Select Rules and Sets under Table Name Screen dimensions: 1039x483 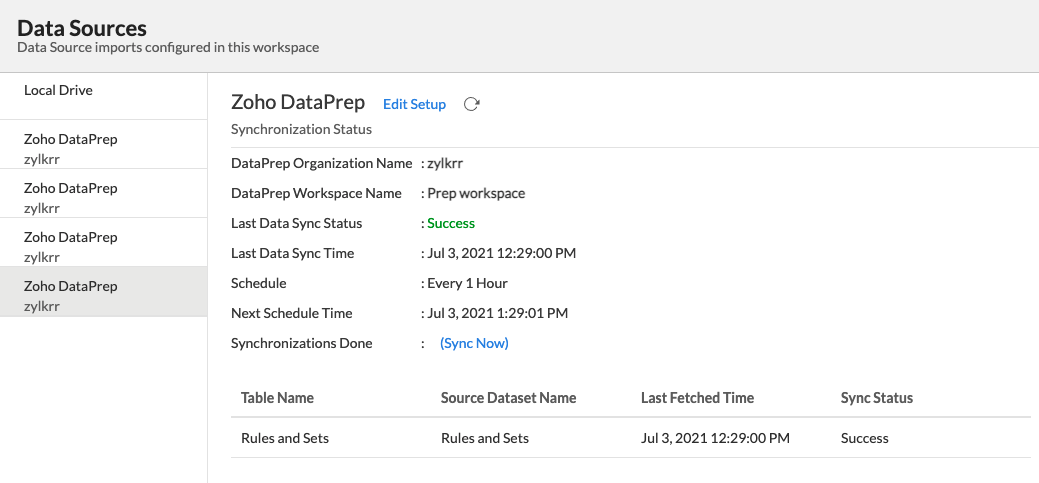[285, 438]
